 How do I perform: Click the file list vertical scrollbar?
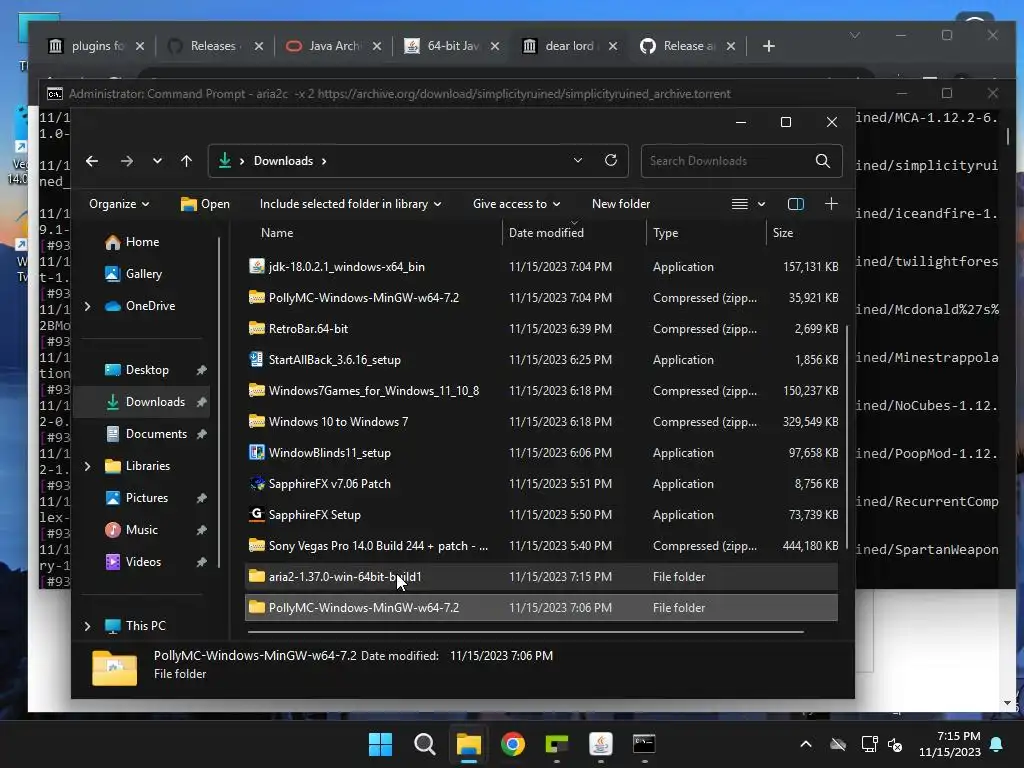(847, 438)
